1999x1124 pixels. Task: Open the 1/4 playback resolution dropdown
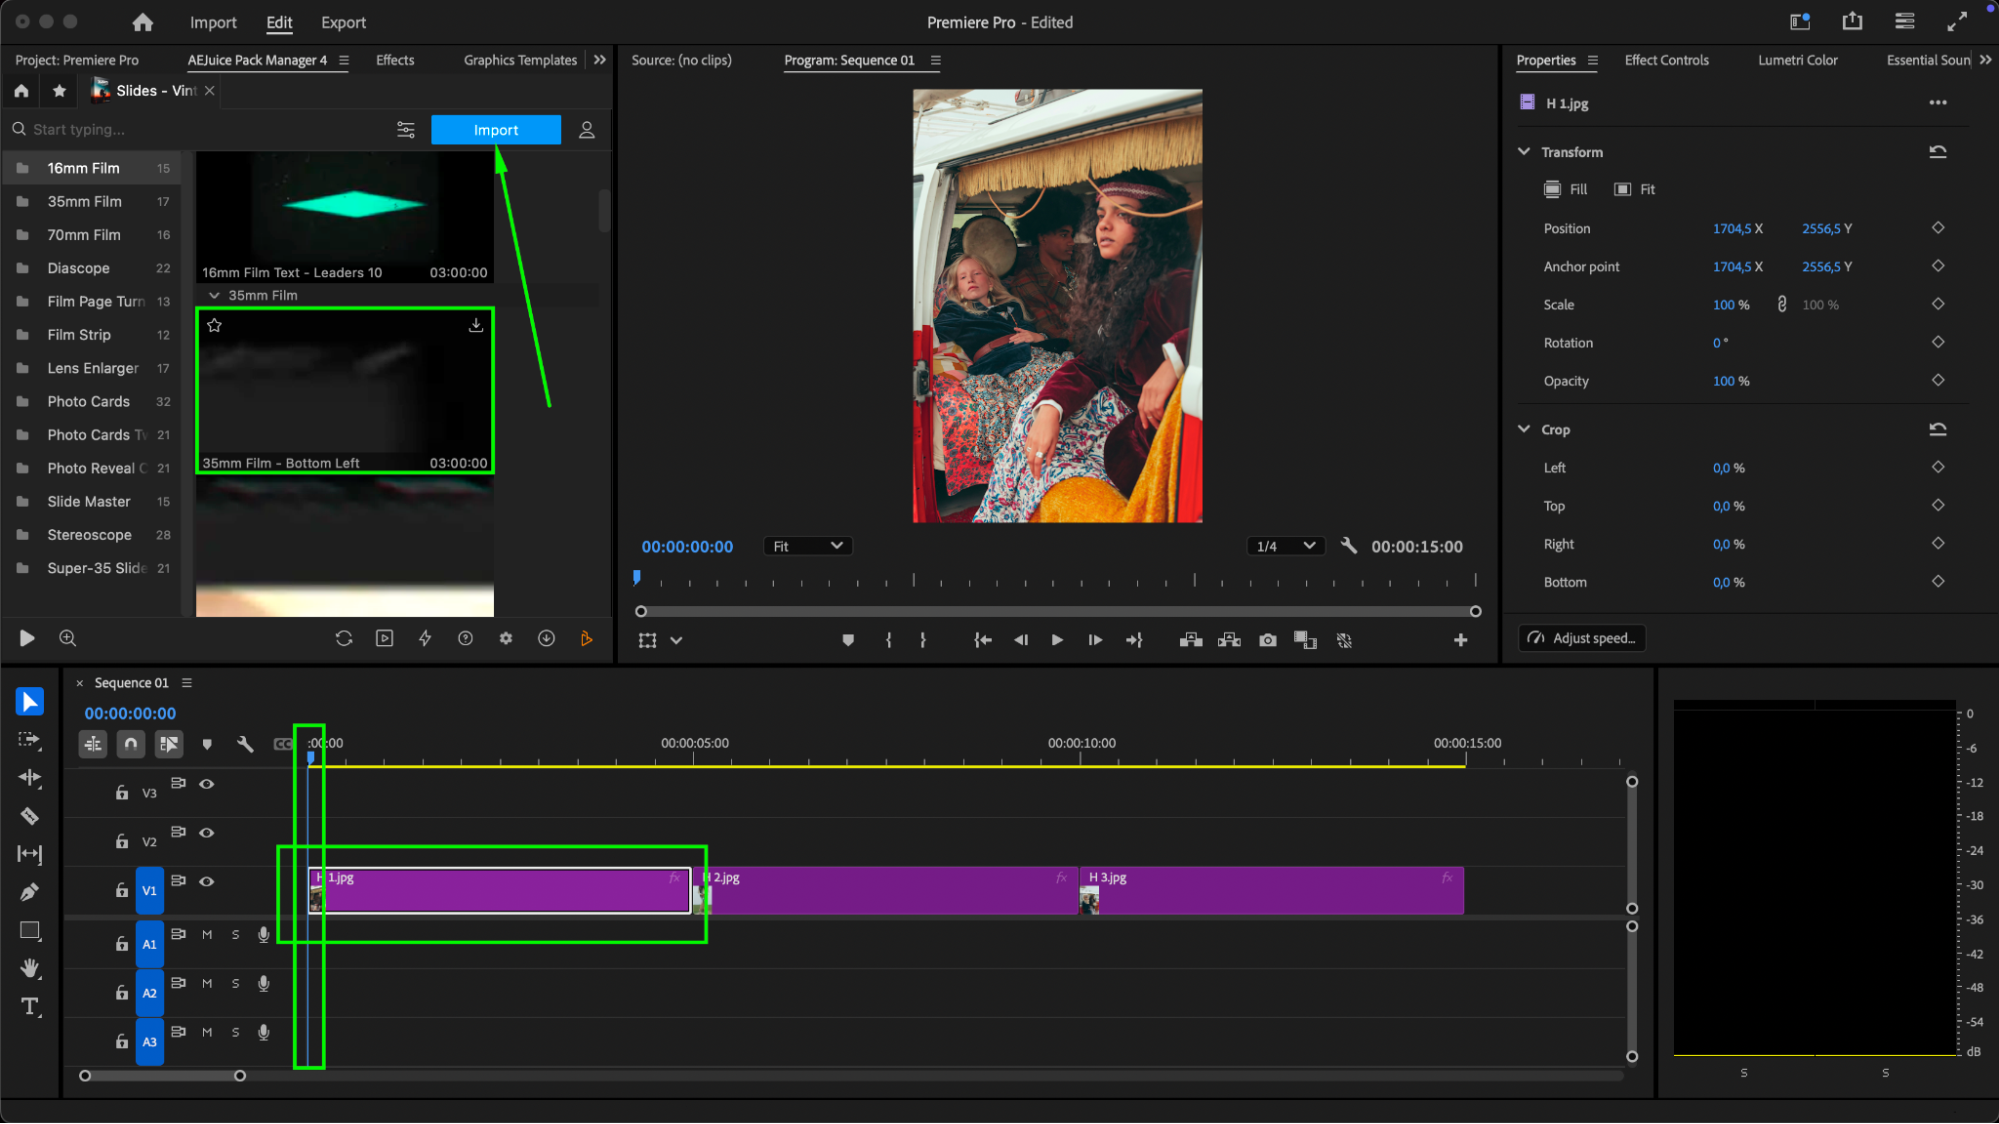pos(1285,546)
